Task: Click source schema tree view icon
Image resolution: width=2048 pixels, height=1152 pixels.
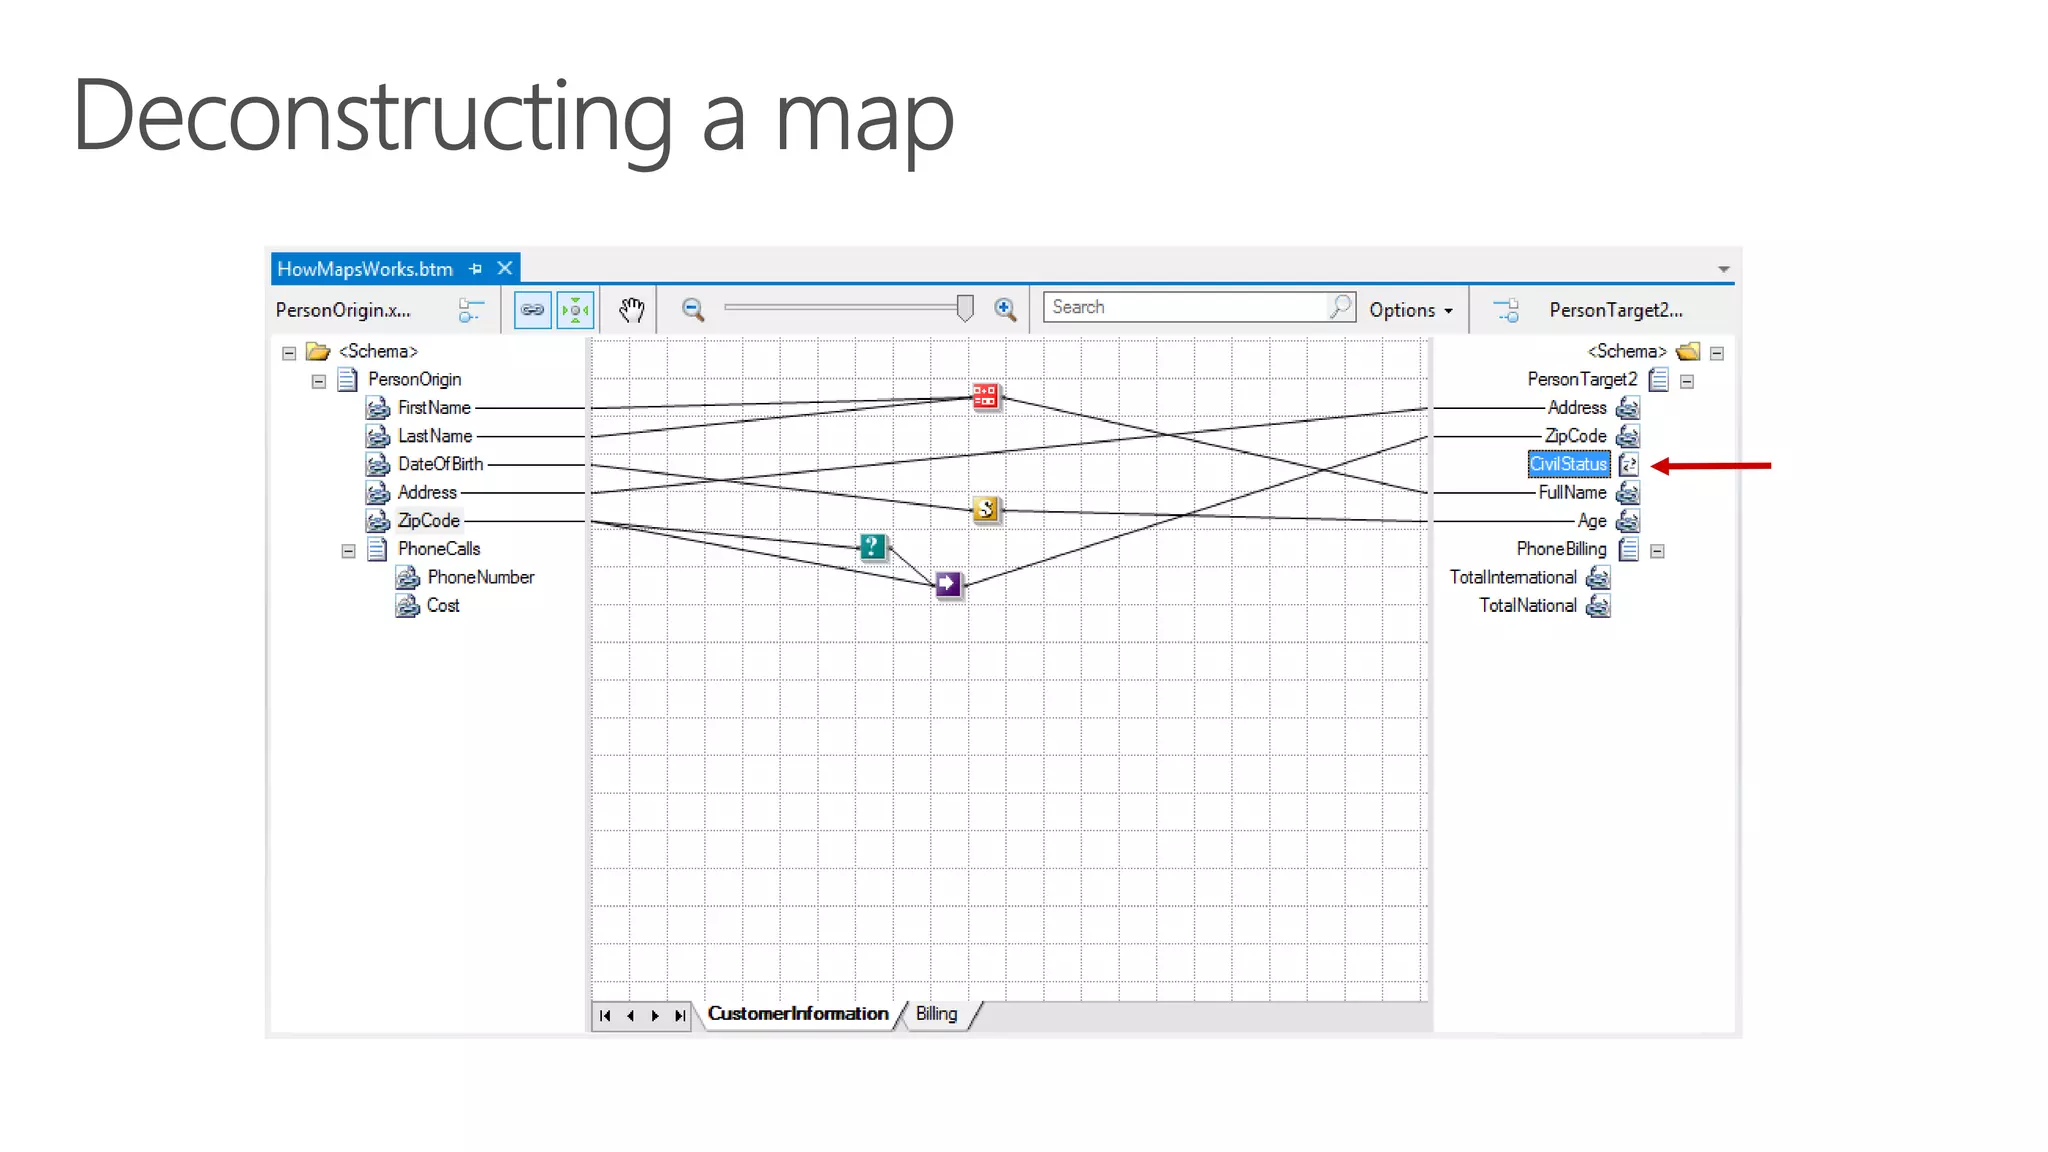Action: tap(470, 310)
